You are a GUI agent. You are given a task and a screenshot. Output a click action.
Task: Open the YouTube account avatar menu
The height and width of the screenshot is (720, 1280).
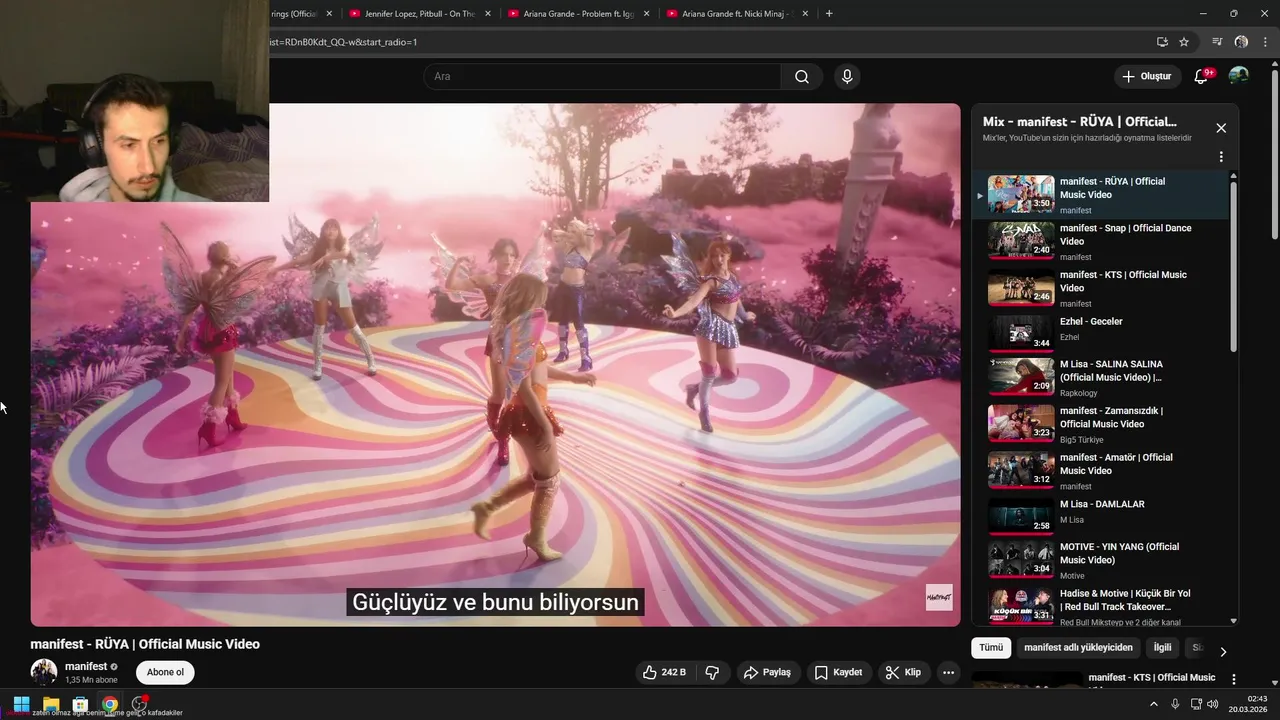click(x=1238, y=76)
